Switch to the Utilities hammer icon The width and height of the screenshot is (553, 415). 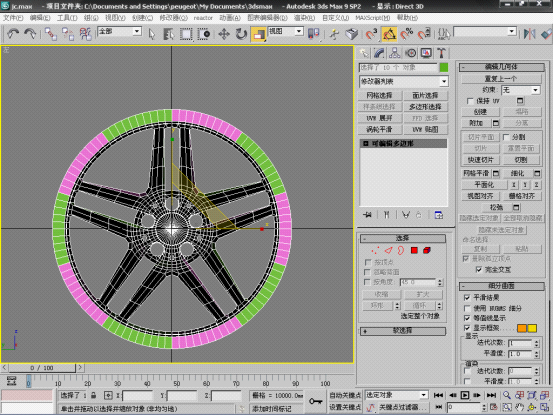point(441,53)
